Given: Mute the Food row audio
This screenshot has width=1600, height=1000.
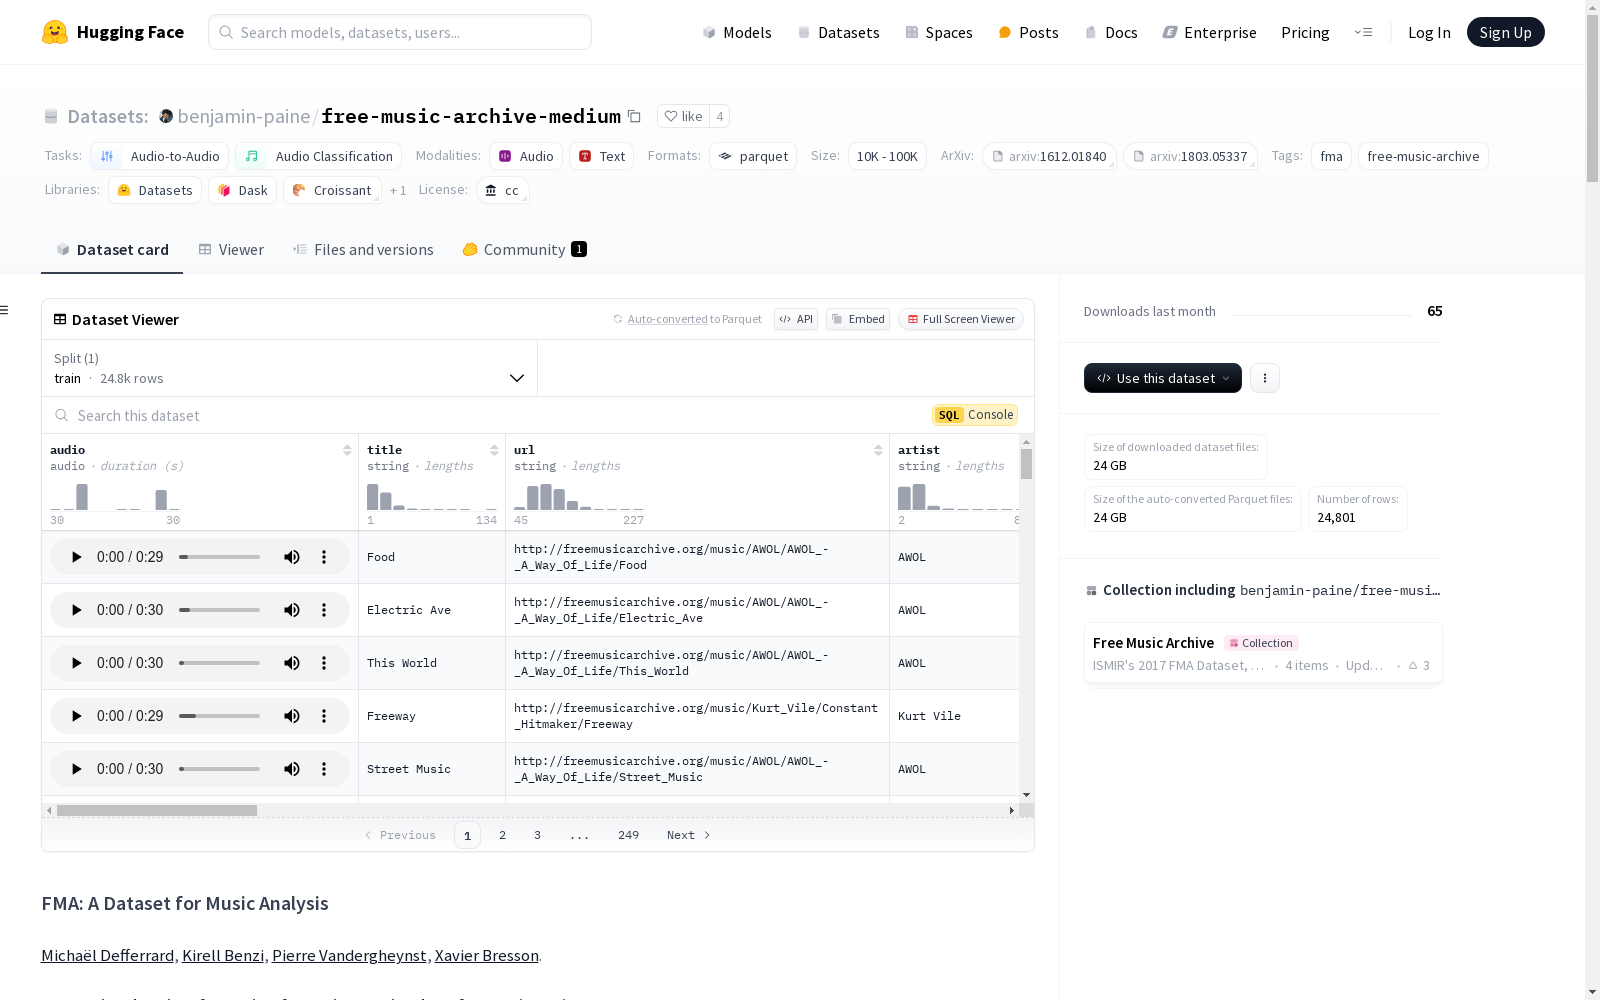Looking at the screenshot, I should [292, 557].
